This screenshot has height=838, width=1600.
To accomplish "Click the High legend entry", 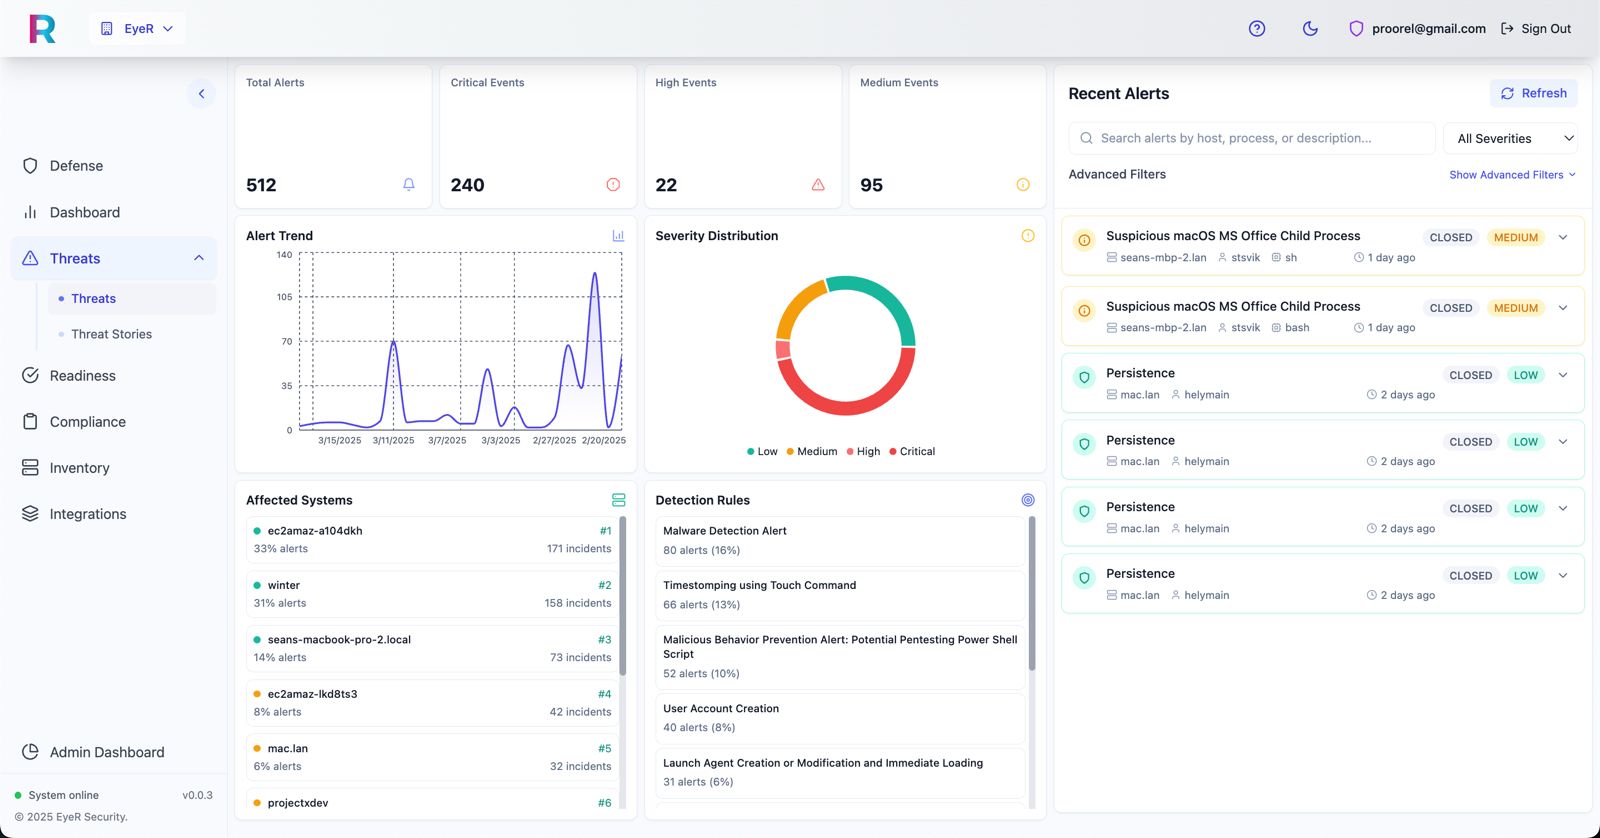I will click(863, 452).
